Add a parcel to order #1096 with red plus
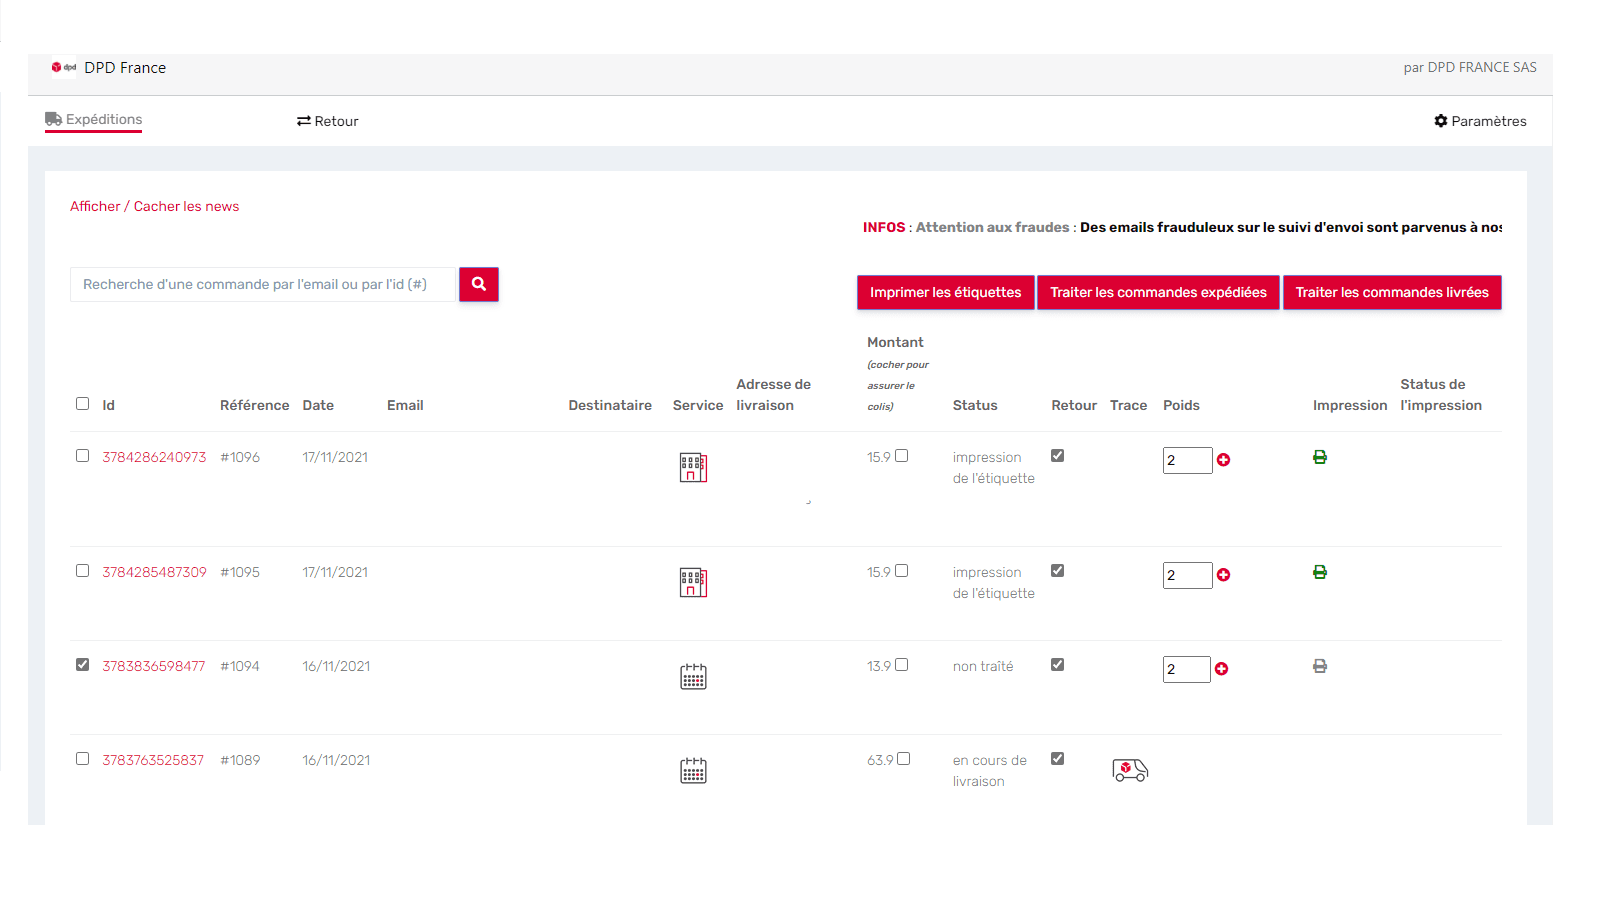 coord(1223,460)
